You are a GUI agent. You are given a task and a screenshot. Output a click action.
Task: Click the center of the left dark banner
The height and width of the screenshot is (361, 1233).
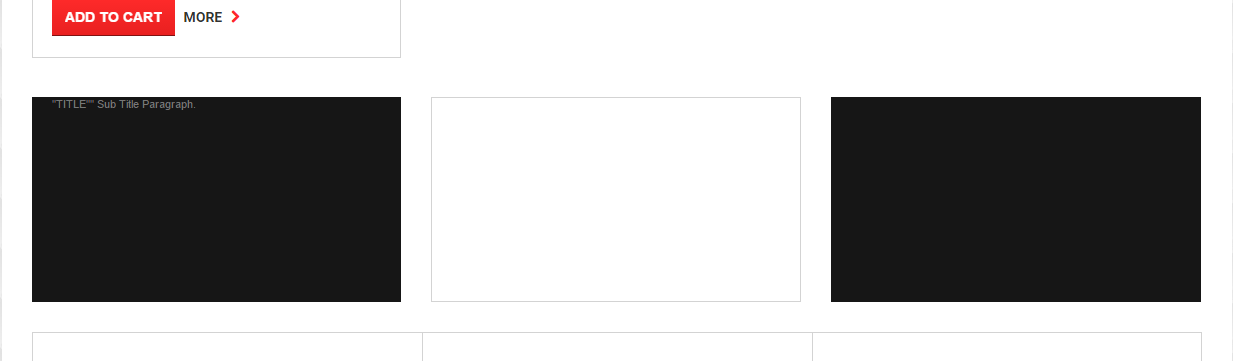tap(216, 199)
